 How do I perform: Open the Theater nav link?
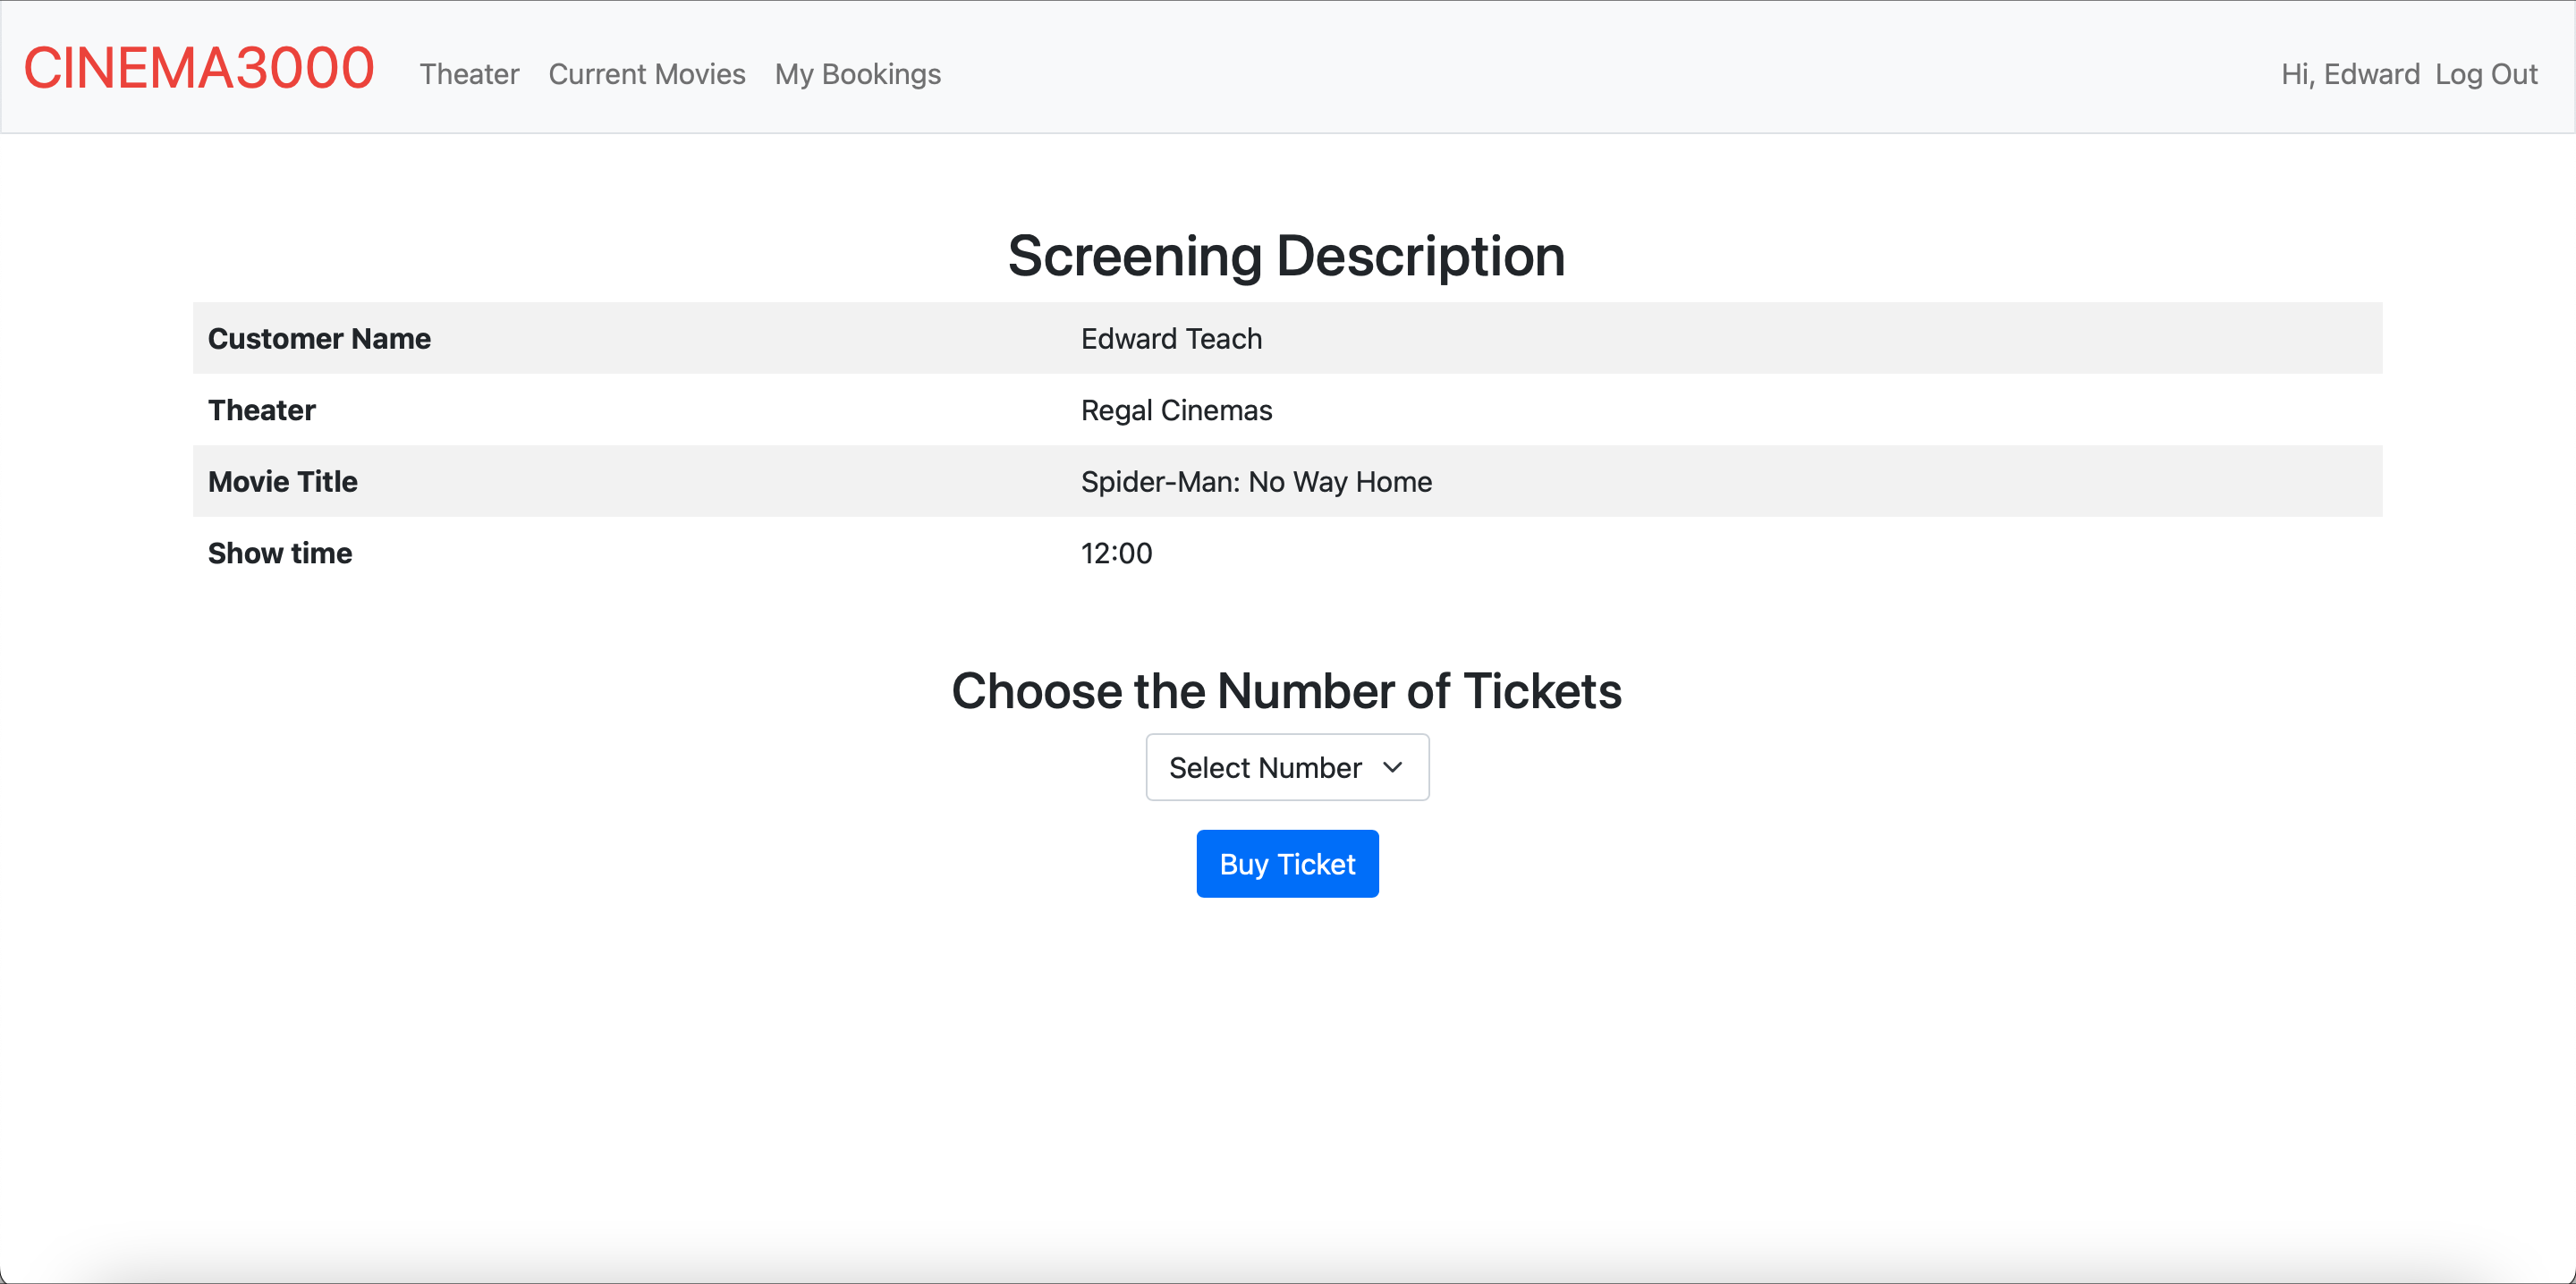(x=469, y=74)
